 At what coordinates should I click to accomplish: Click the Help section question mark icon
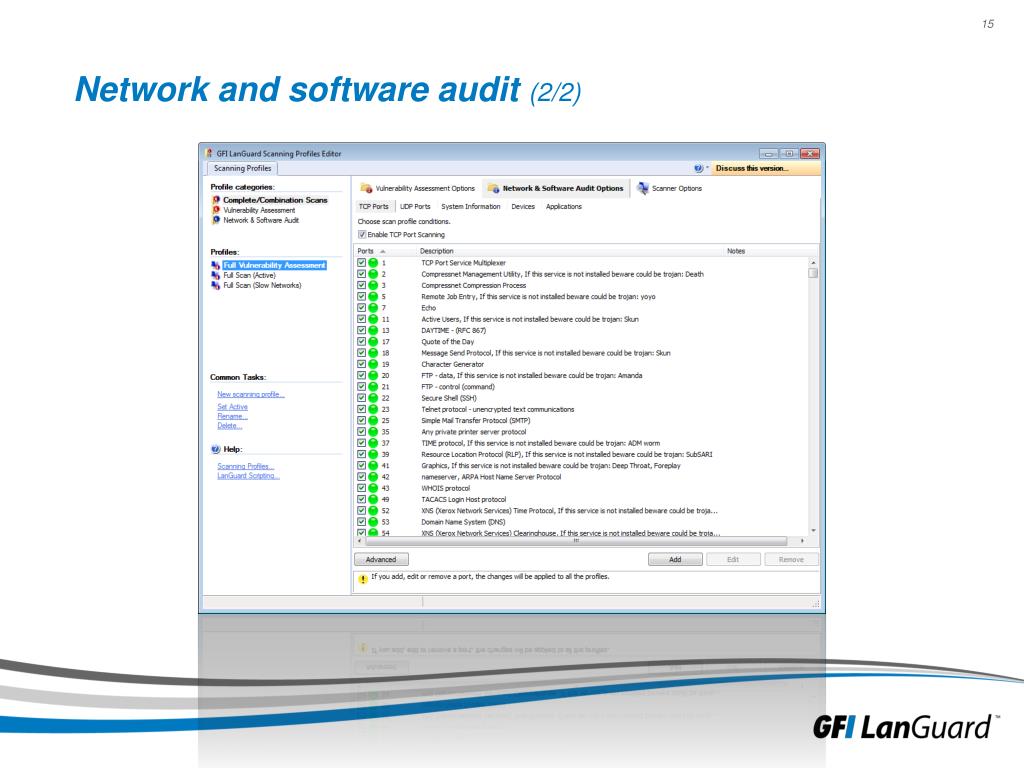pyautogui.click(x=216, y=449)
